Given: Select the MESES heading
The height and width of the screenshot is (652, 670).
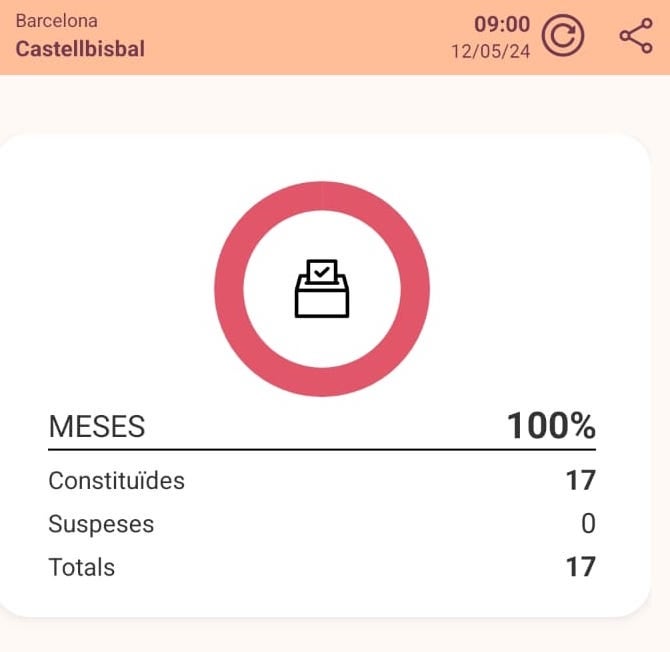Looking at the screenshot, I should point(97,427).
